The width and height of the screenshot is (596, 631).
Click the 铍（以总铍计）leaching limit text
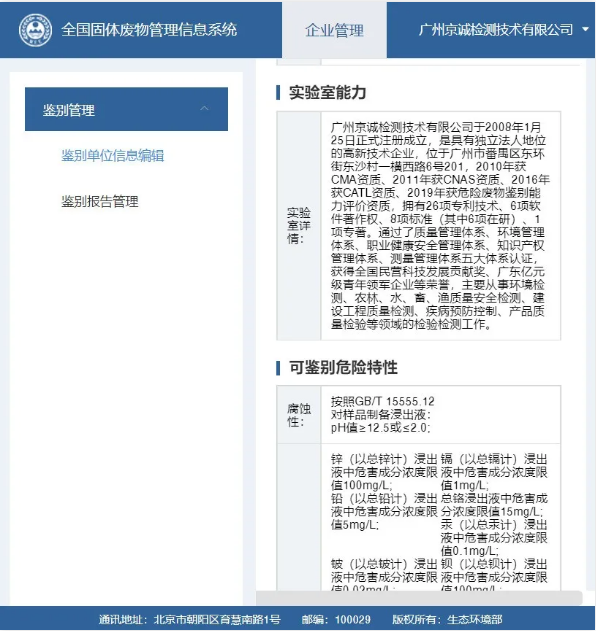tap(384, 574)
